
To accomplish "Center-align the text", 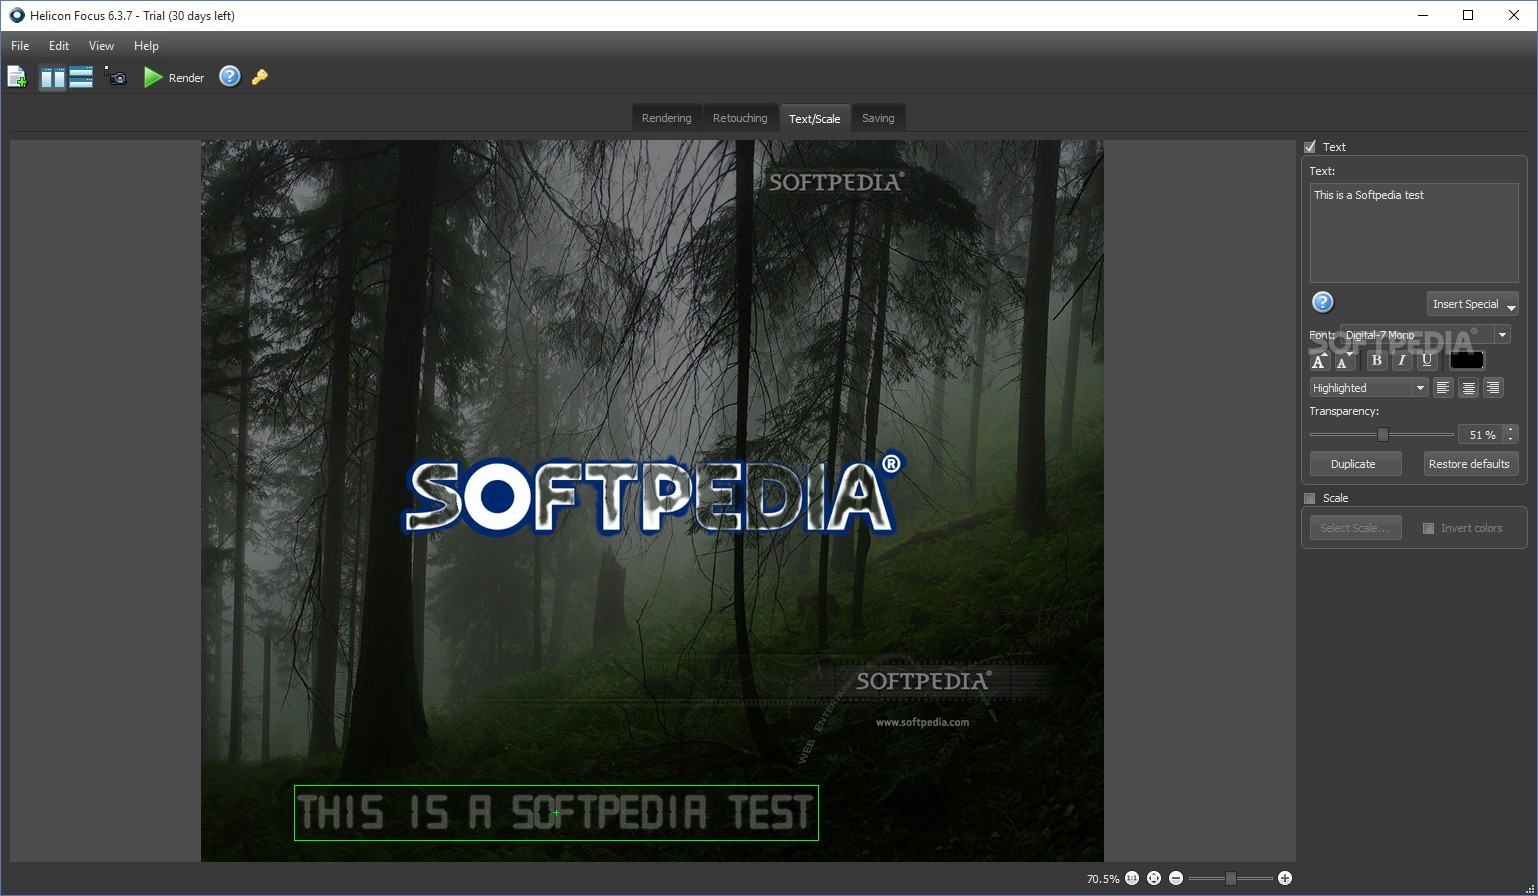I will tap(1468, 388).
